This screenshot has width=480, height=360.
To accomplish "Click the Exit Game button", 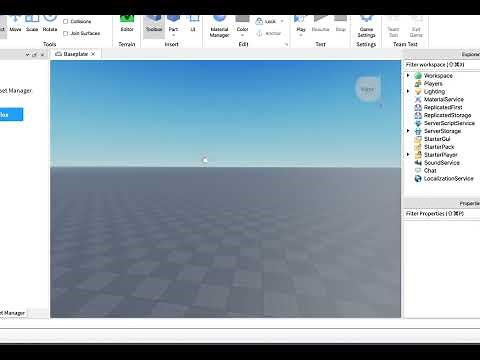I will point(416,26).
